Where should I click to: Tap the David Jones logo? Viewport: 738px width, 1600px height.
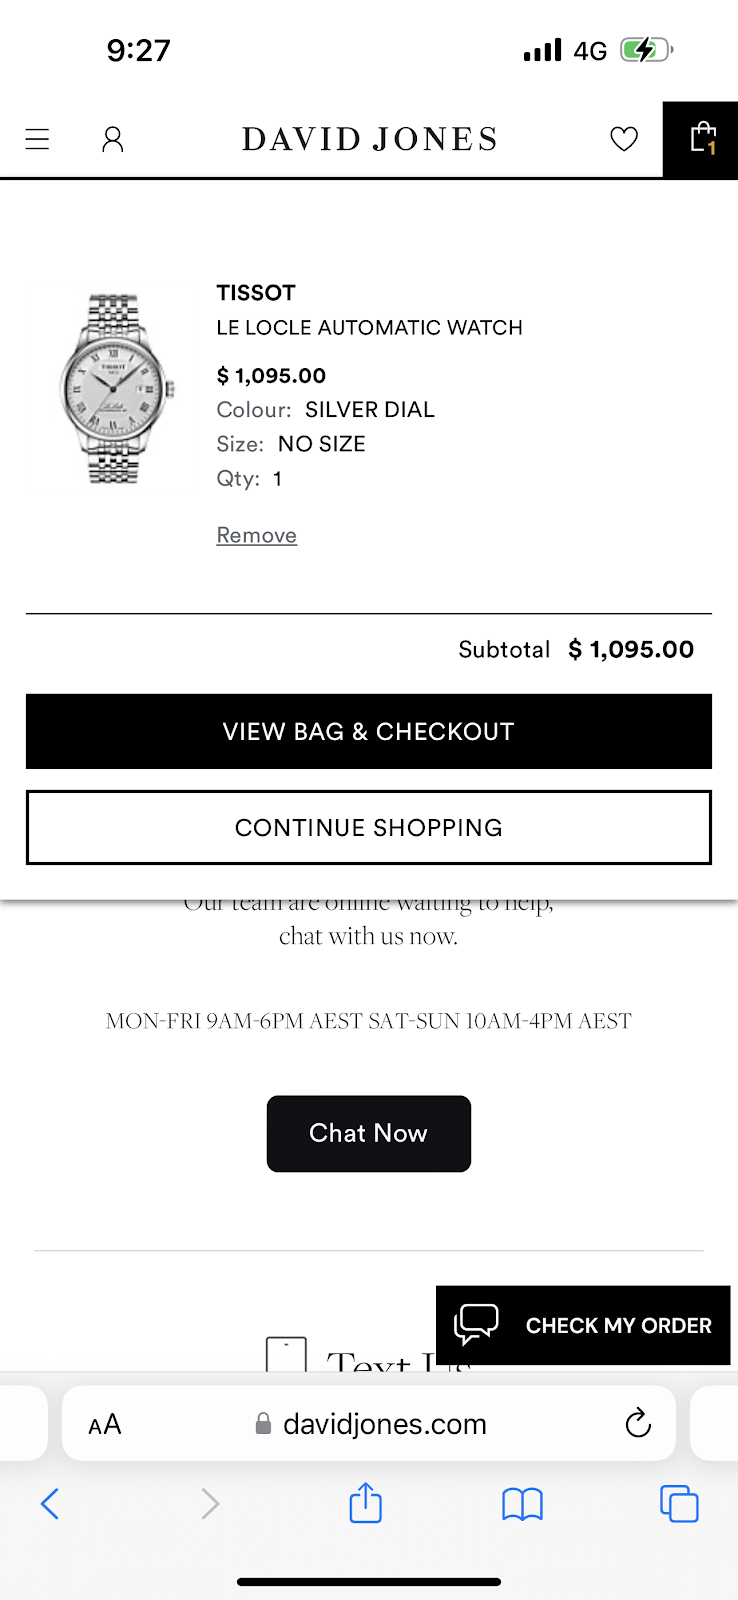click(x=369, y=139)
